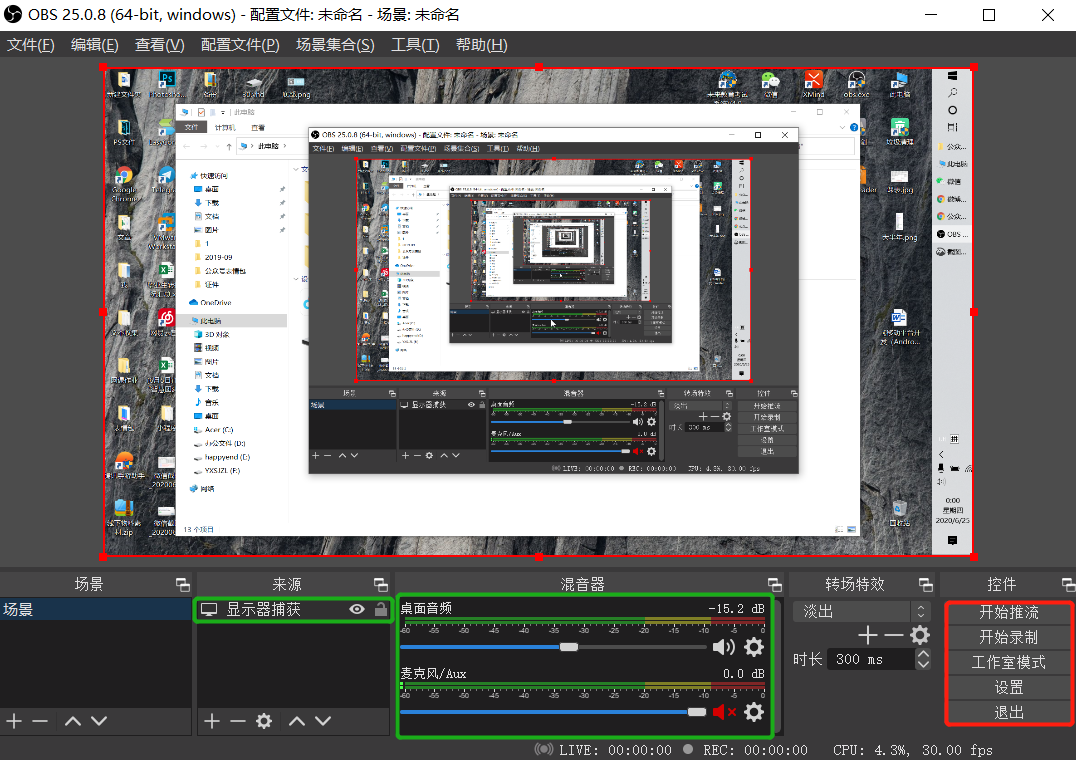Remove selected scene with minus icon
1076x760 pixels.
[40, 721]
